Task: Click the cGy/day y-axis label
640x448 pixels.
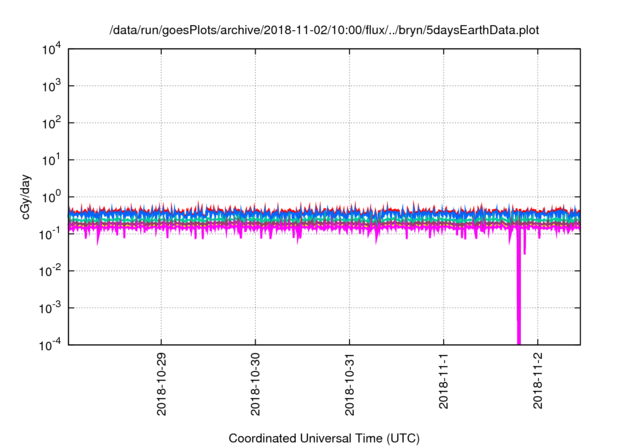Action: pos(26,197)
